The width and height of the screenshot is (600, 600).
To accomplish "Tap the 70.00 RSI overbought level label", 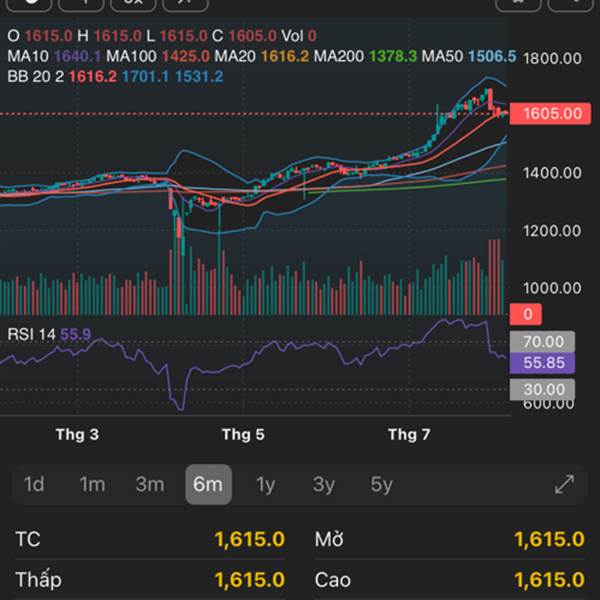I will pos(542,342).
